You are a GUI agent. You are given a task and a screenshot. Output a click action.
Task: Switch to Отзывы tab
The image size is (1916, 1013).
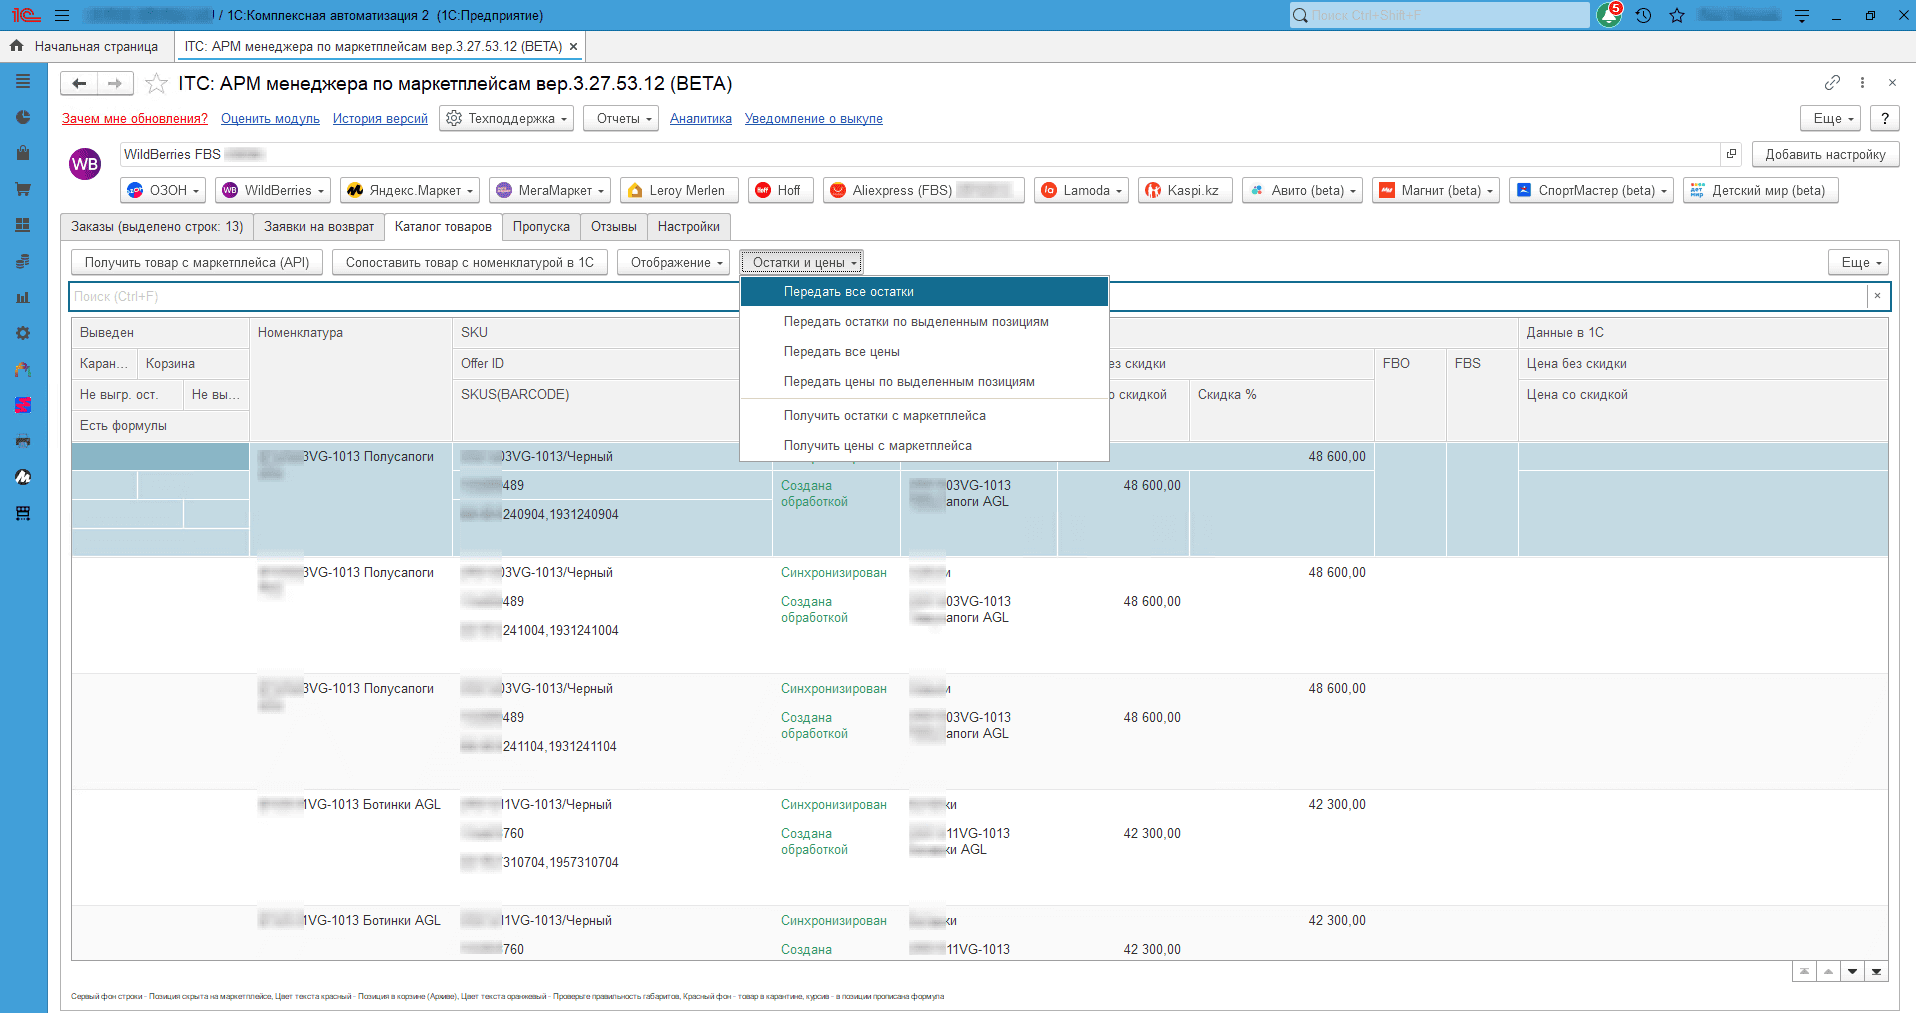point(613,227)
